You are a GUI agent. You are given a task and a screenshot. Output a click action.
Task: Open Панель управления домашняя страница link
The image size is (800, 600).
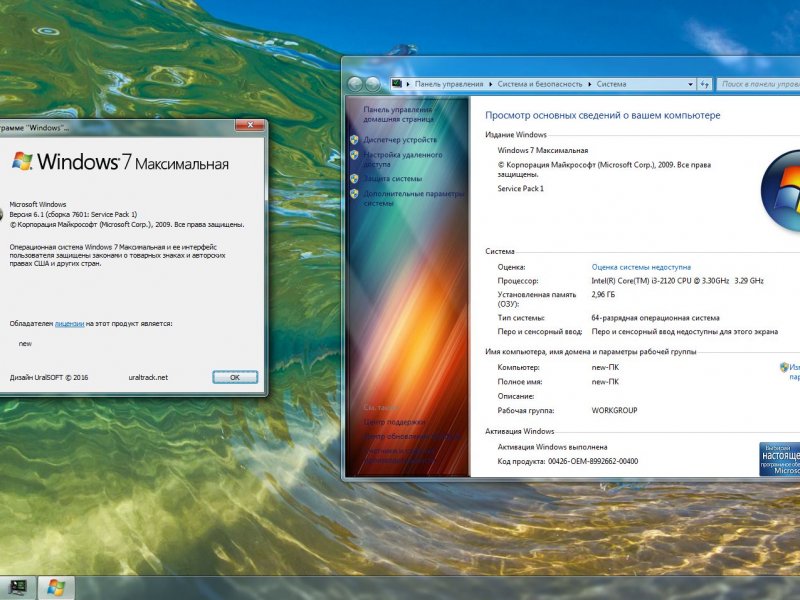(398, 114)
